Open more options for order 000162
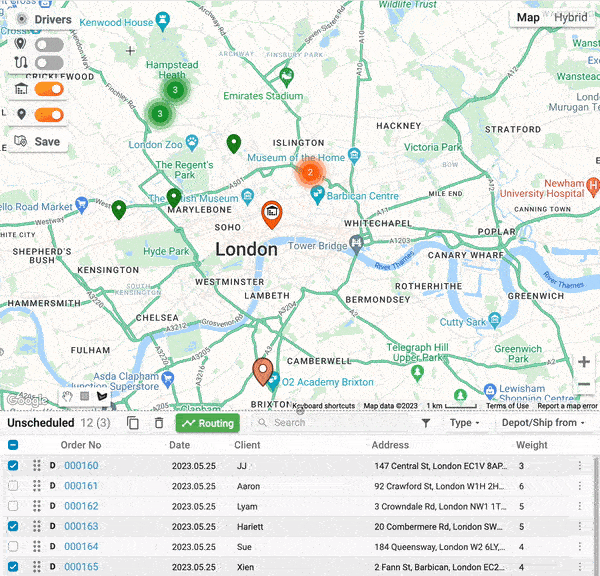Viewport: 600px width, 576px height. [580, 506]
